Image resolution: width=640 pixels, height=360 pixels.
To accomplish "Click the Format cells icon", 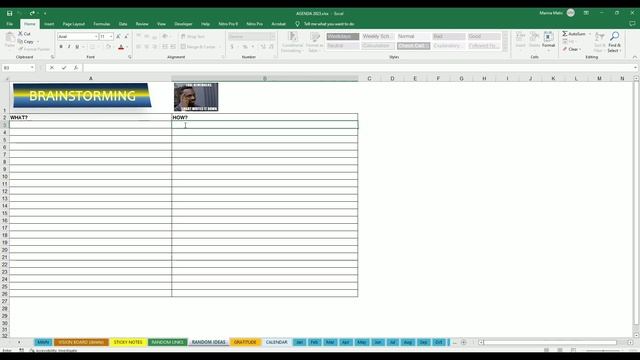I will coord(549,37).
